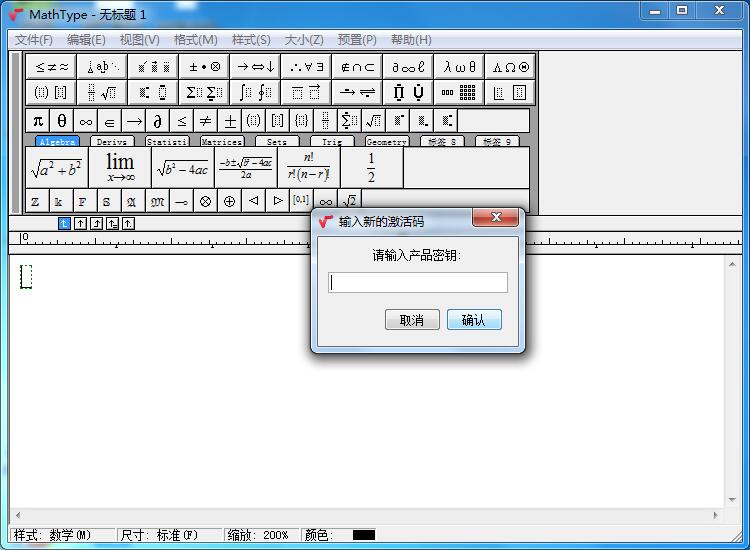Screen dimensions: 750x550
Task: Open the 文件(F) menu
Action: (33, 40)
